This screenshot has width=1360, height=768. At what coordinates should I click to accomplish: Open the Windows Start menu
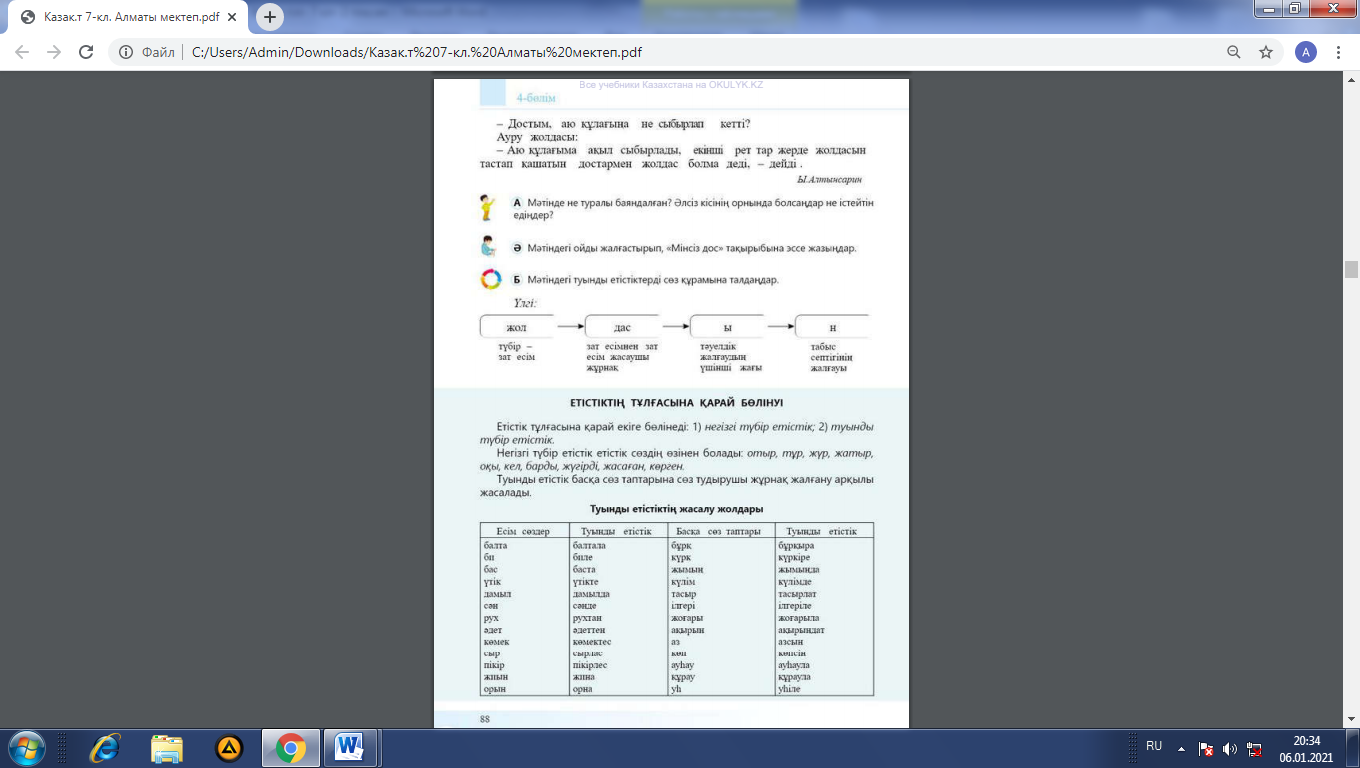pyautogui.click(x=25, y=748)
